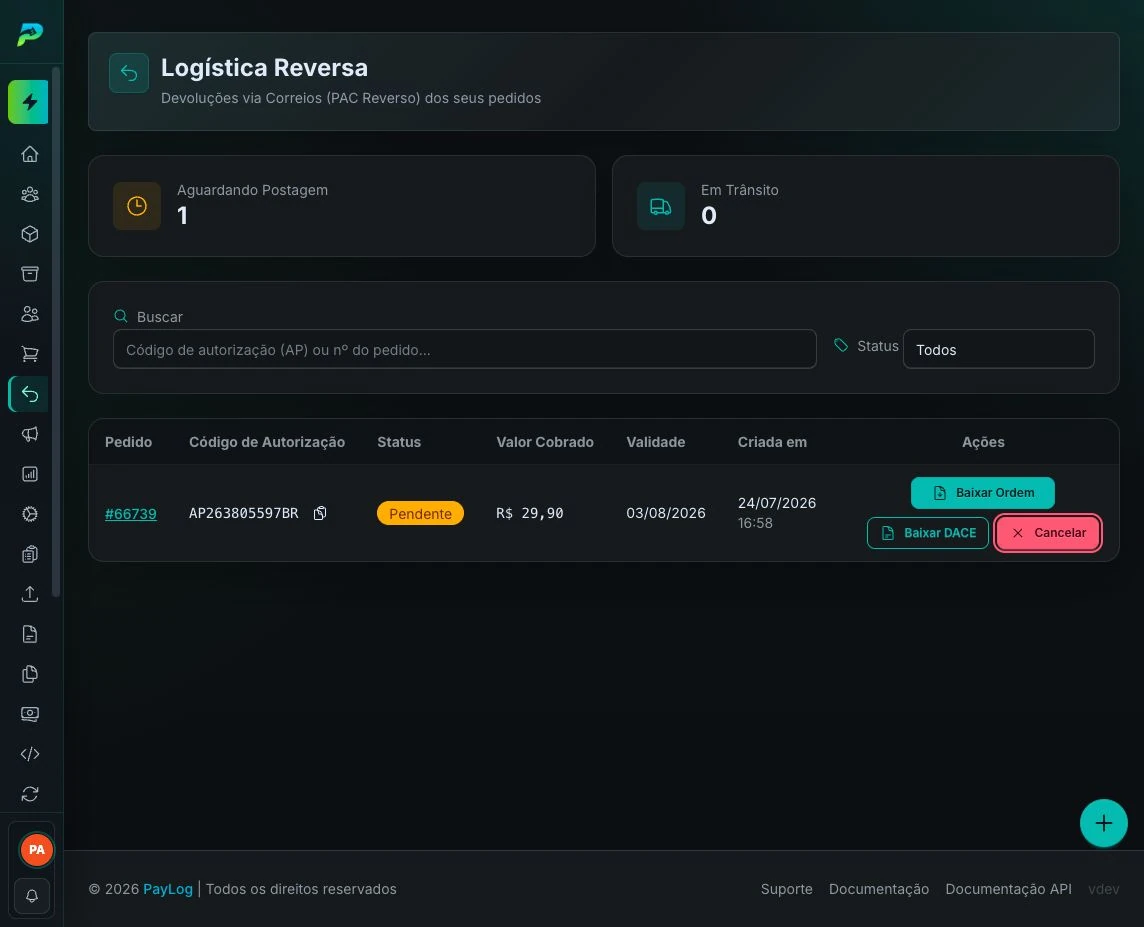The image size is (1144, 927).
Task: Click the Validade column header
Action: click(656, 442)
